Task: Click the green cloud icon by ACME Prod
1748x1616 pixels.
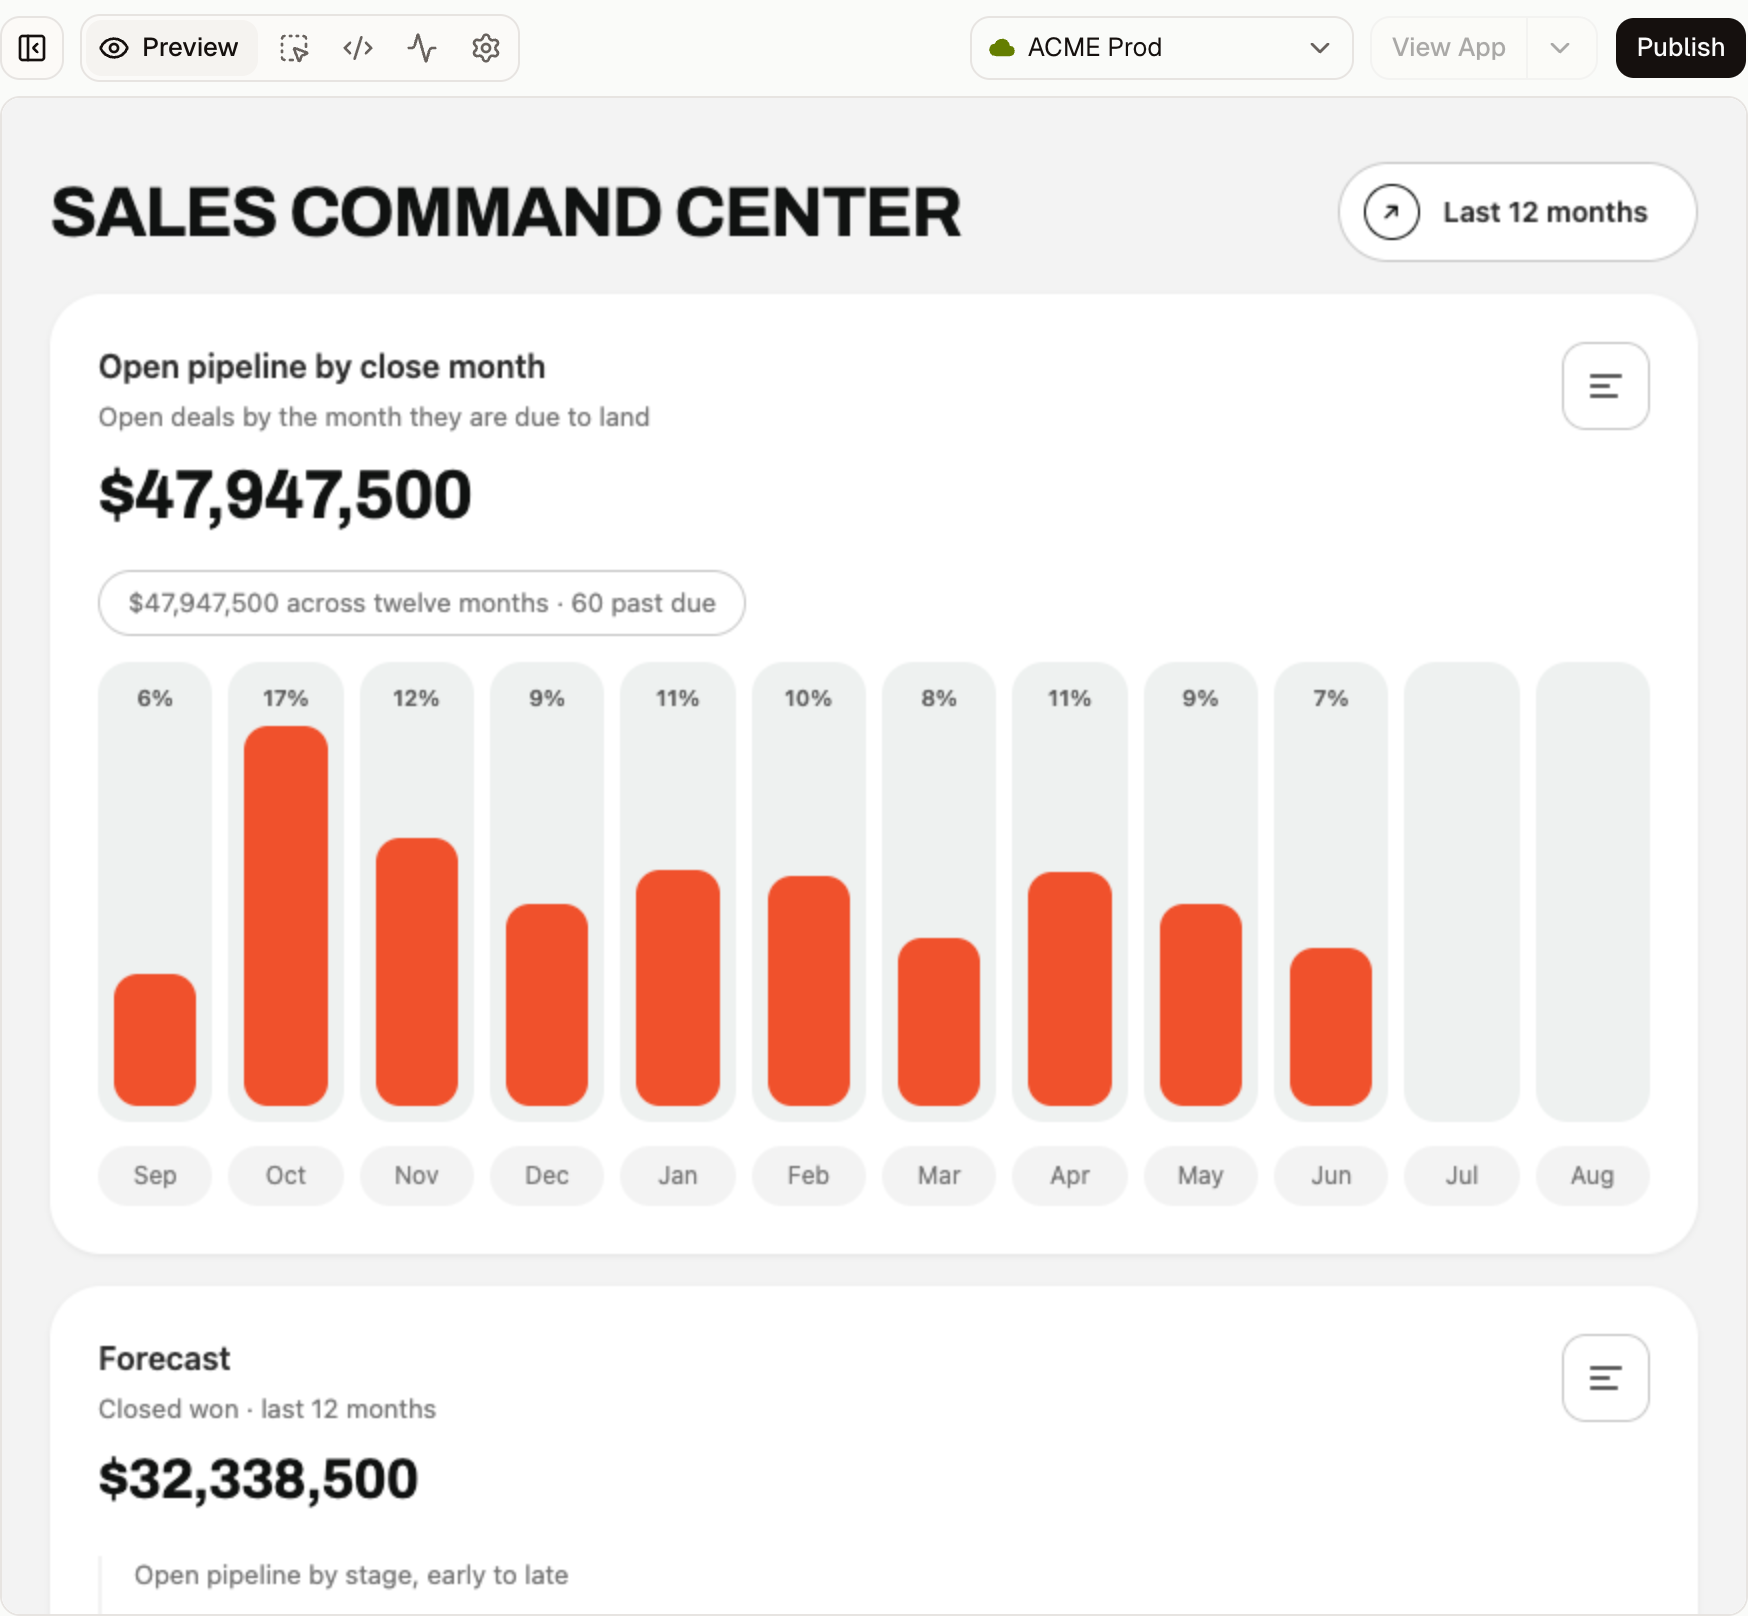Action: (x=1002, y=48)
